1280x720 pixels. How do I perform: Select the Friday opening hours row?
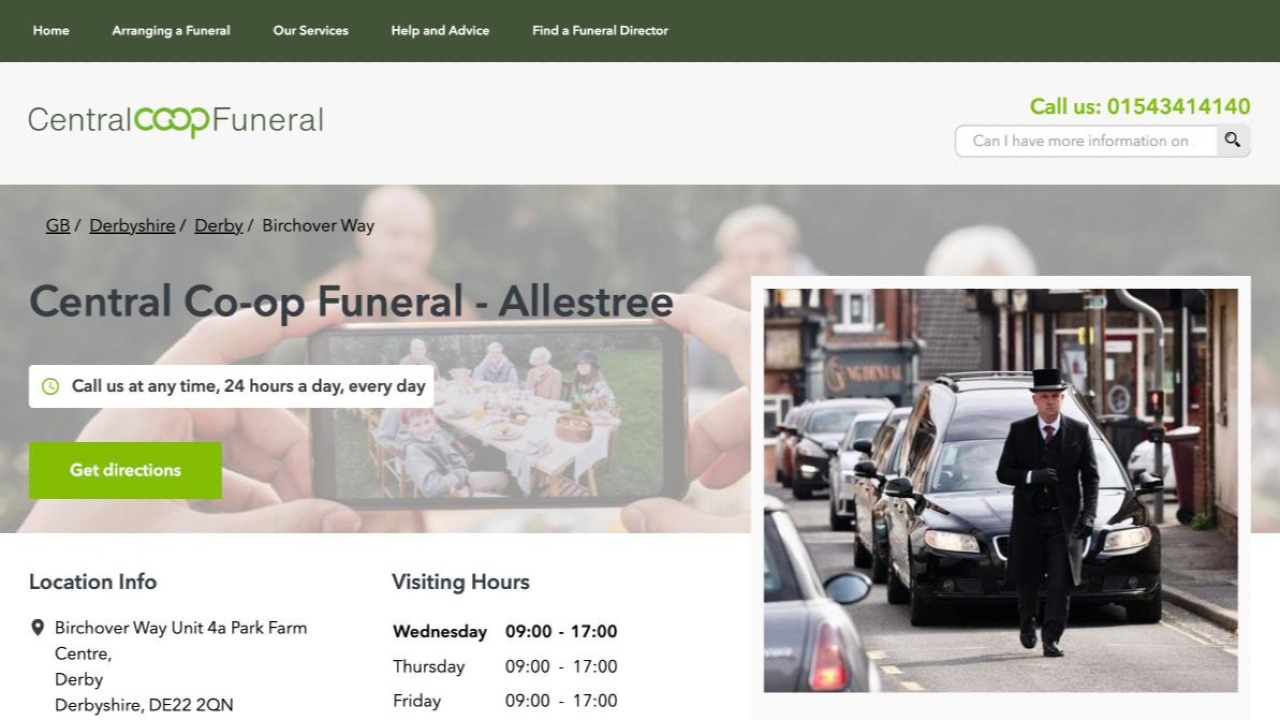[x=505, y=701]
